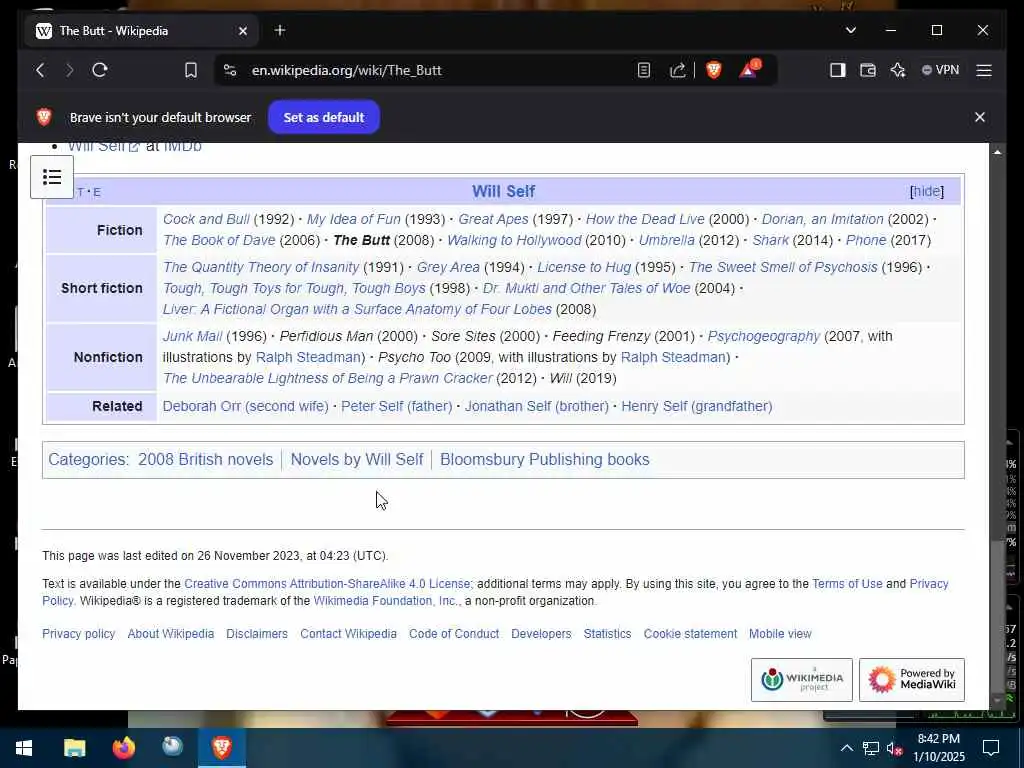The height and width of the screenshot is (768, 1024).
Task: Open The Book of Dave link
Action: click(x=219, y=240)
